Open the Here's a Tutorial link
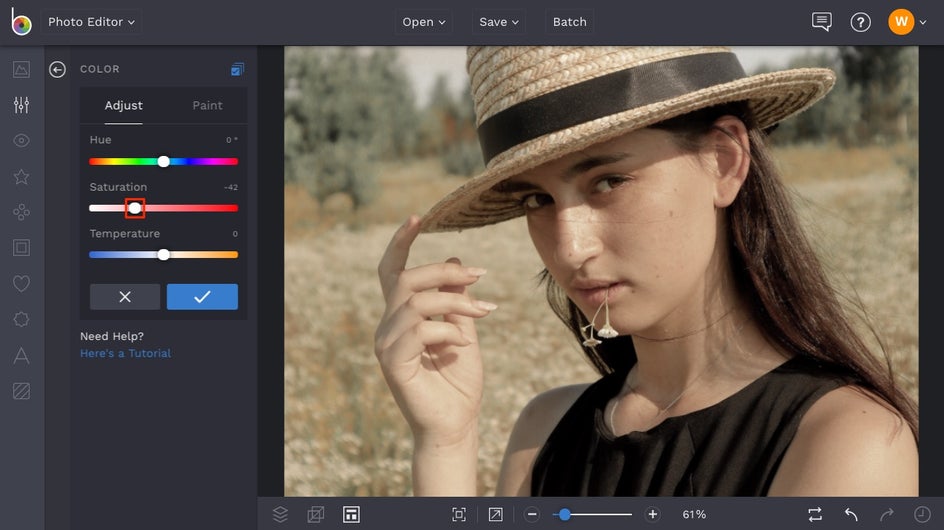Viewport: 944px width, 530px height. tap(125, 354)
